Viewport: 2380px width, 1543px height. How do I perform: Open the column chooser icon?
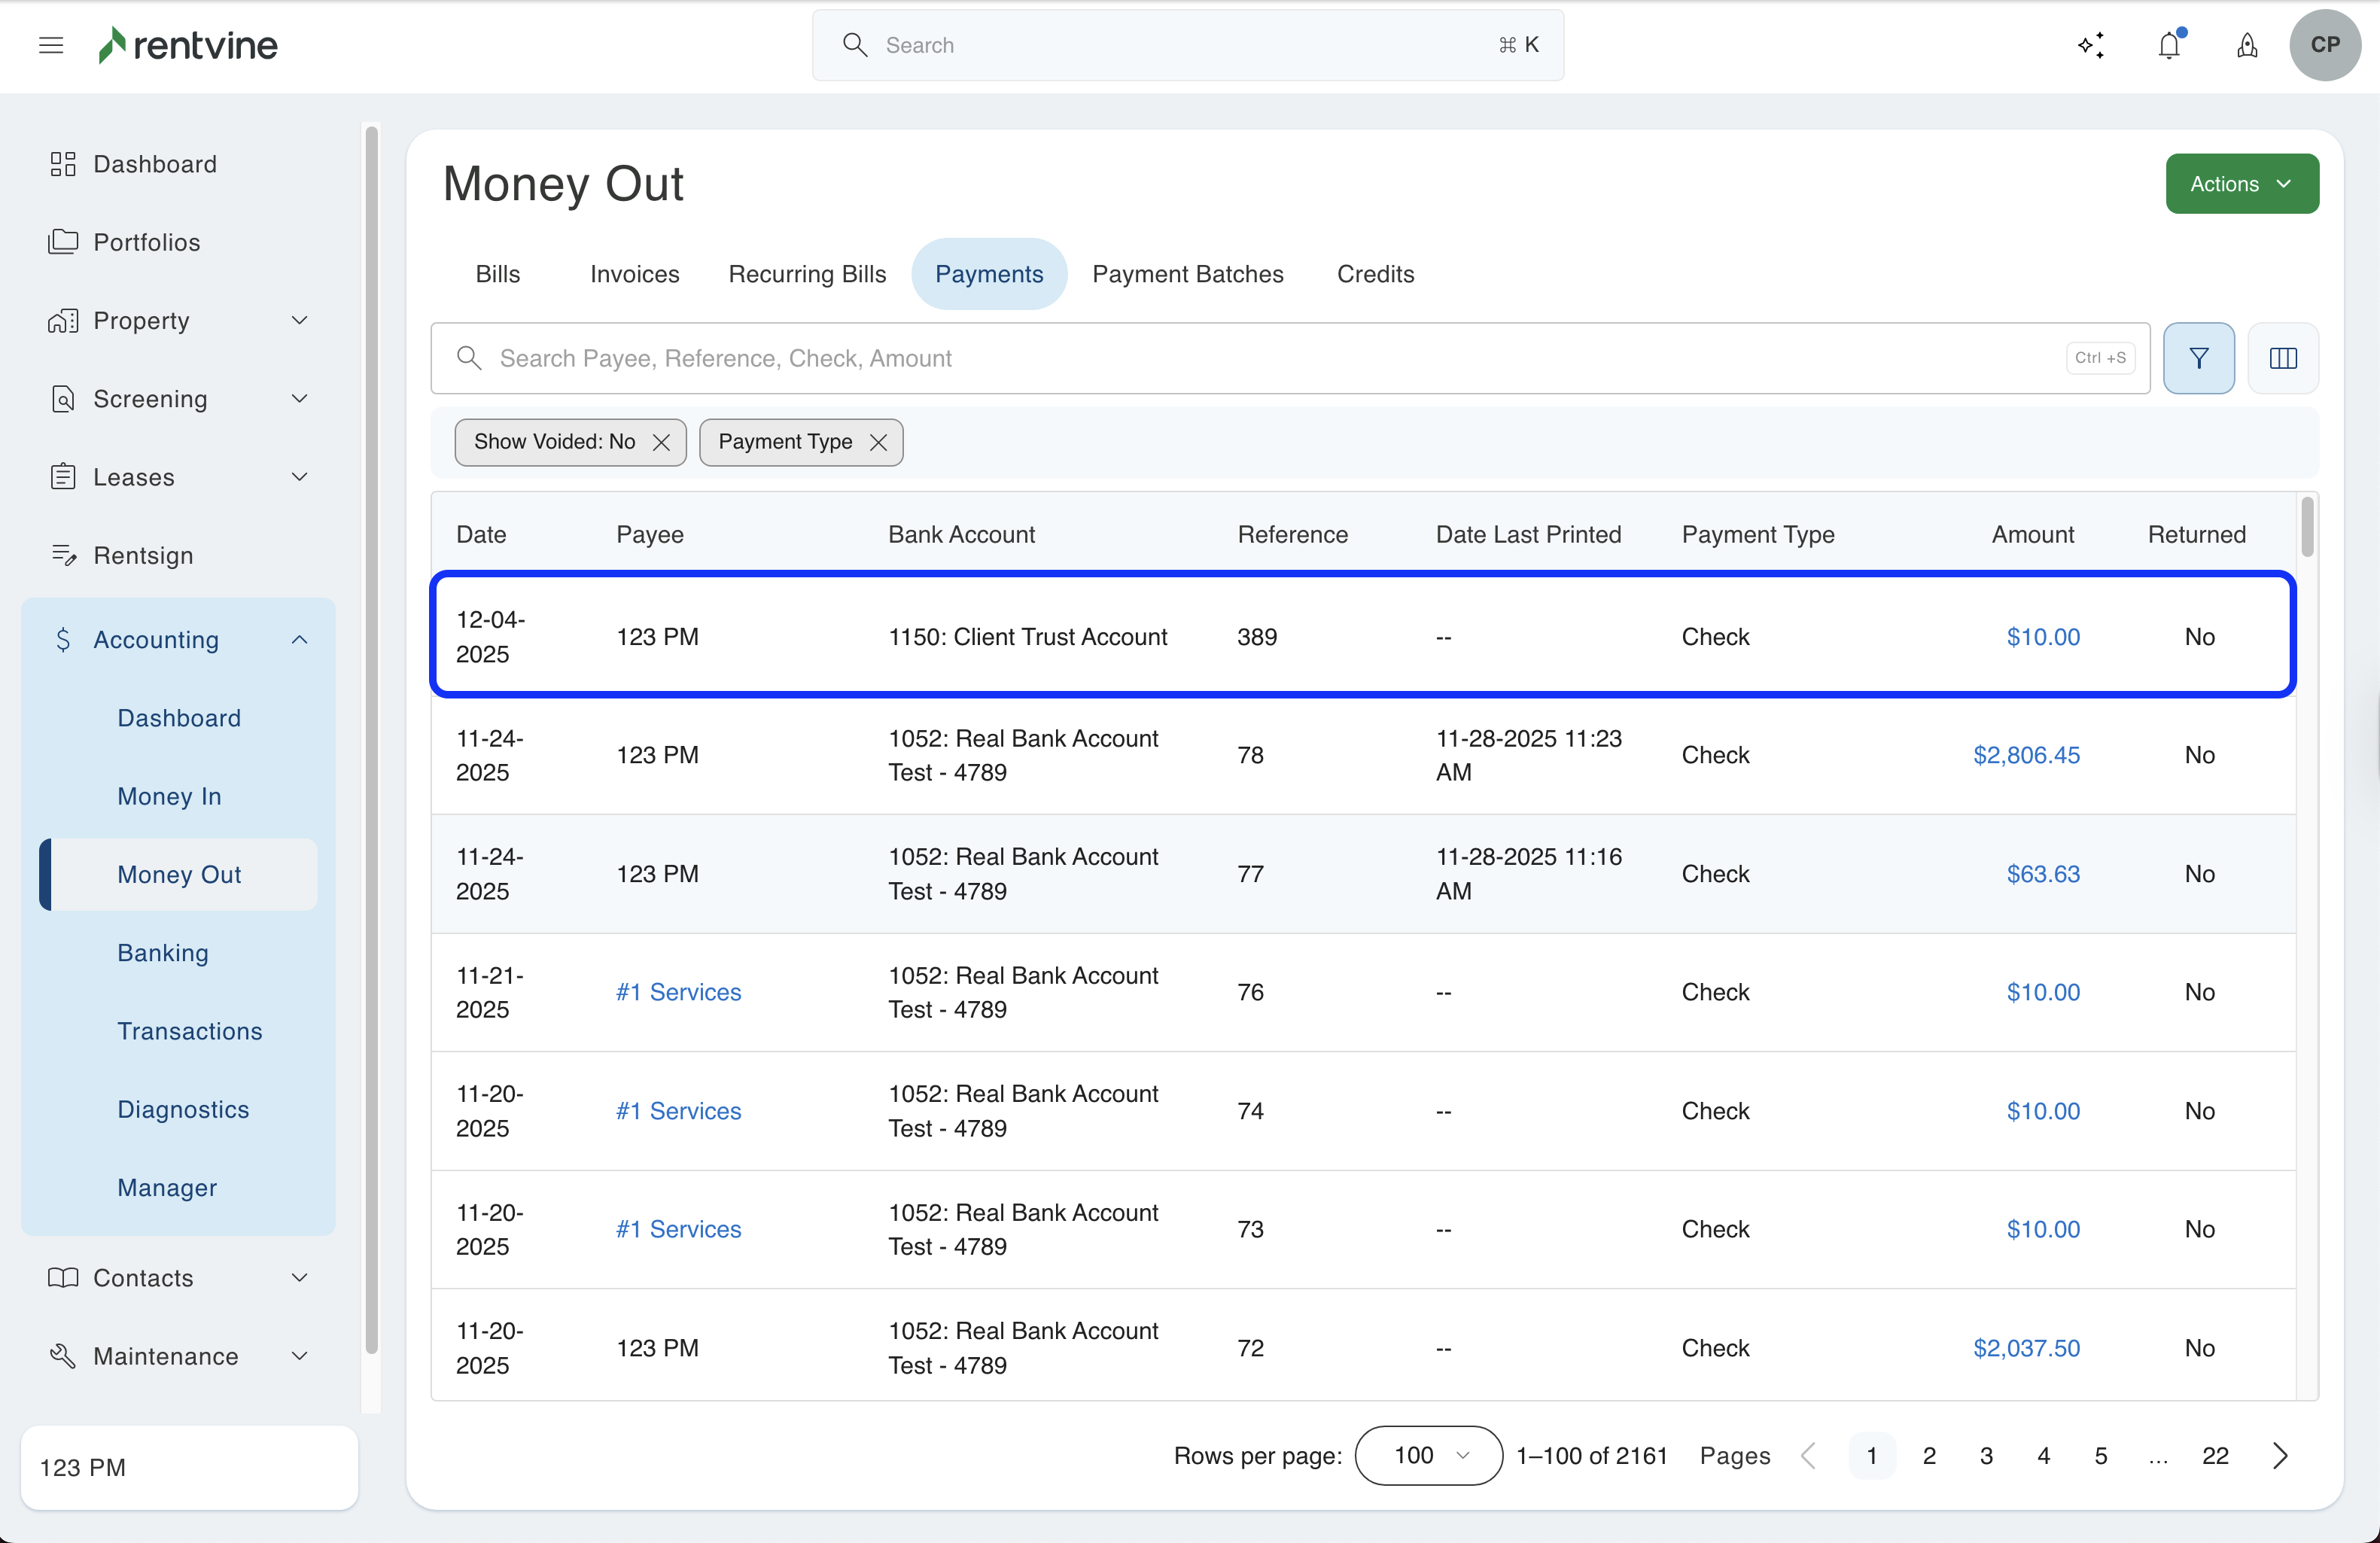2282,358
